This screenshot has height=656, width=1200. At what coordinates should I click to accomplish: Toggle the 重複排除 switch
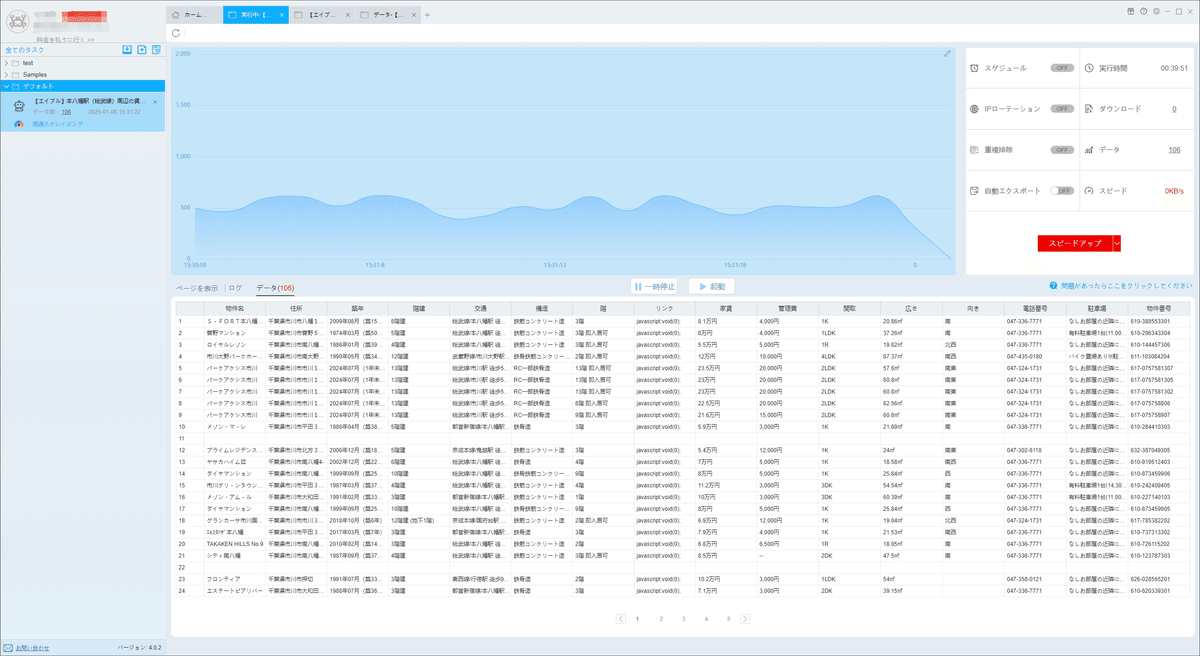click(x=1062, y=149)
